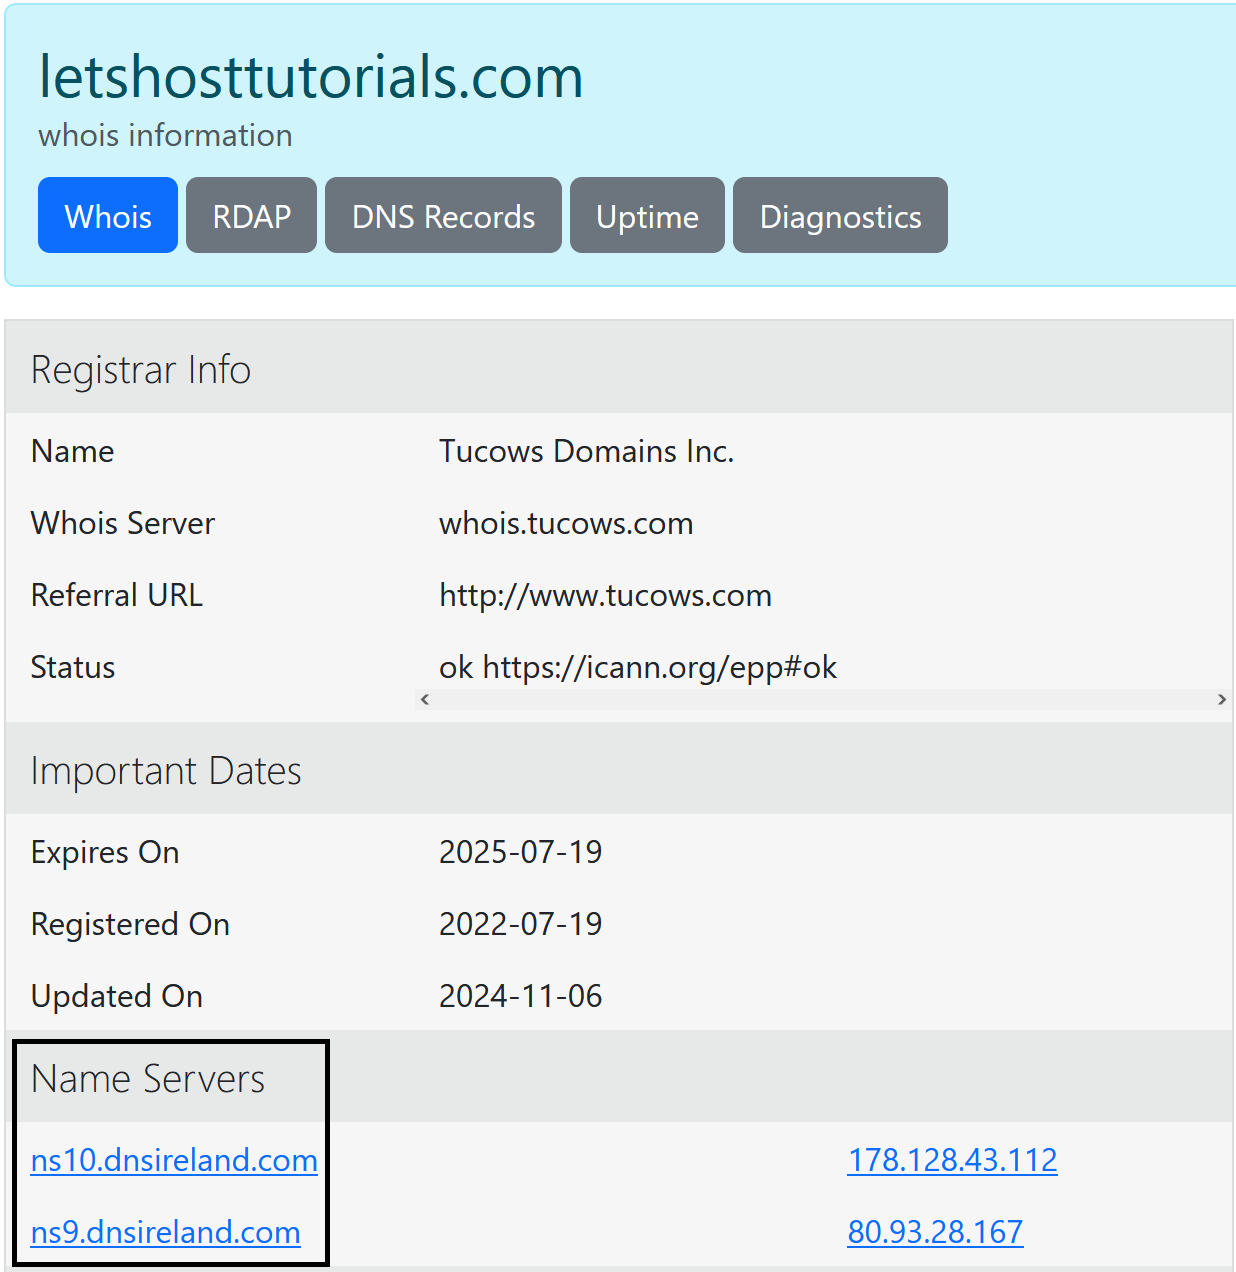Viewport: 1236px width, 1272px height.
Task: Click the Status value with icann.org URL
Action: click(637, 667)
